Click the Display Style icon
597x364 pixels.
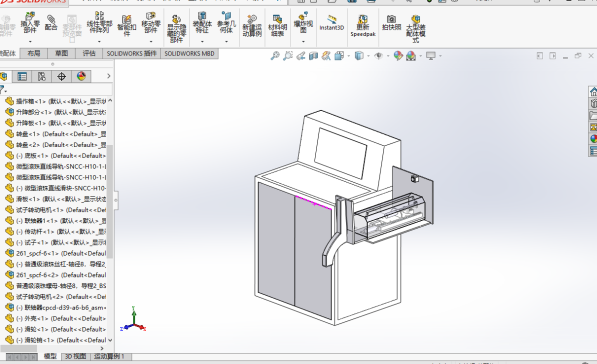pyautogui.click(x=359, y=56)
